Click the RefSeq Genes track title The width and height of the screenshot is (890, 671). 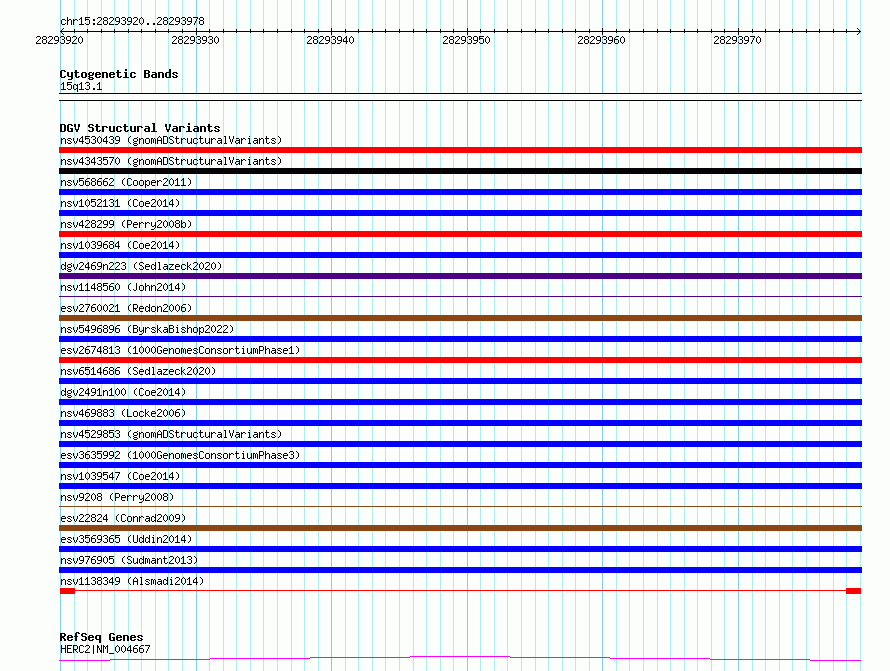point(101,637)
